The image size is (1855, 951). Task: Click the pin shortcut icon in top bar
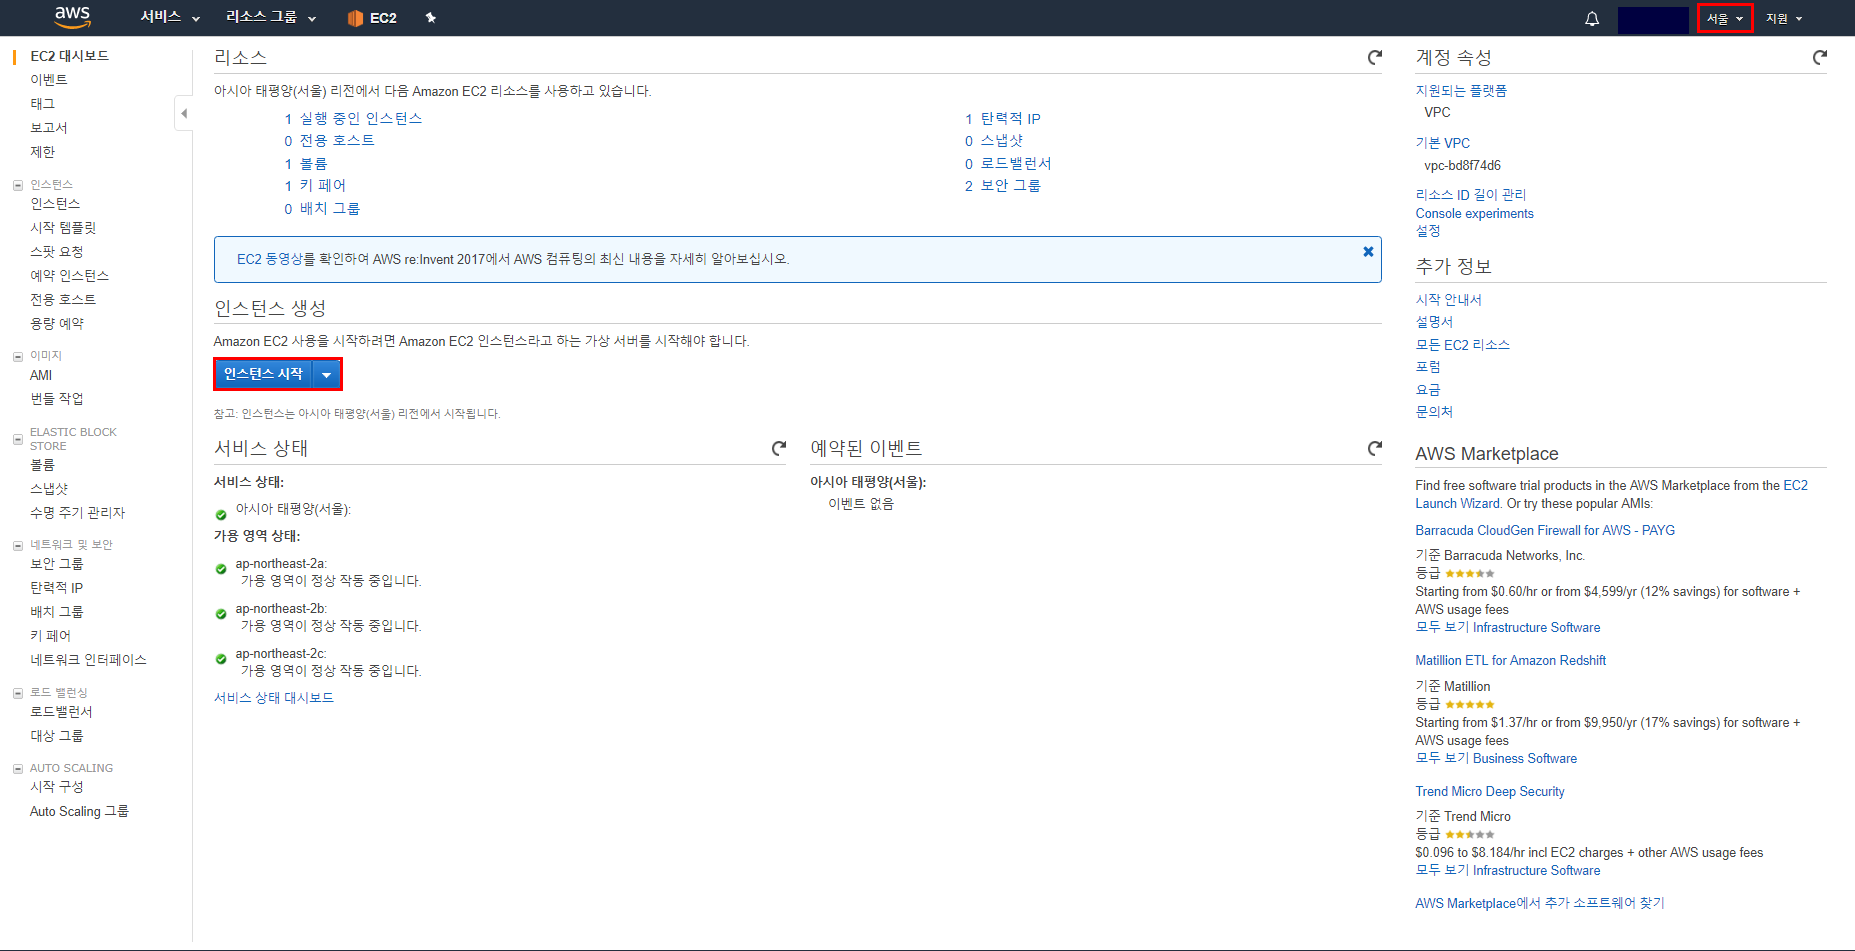[x=431, y=18]
